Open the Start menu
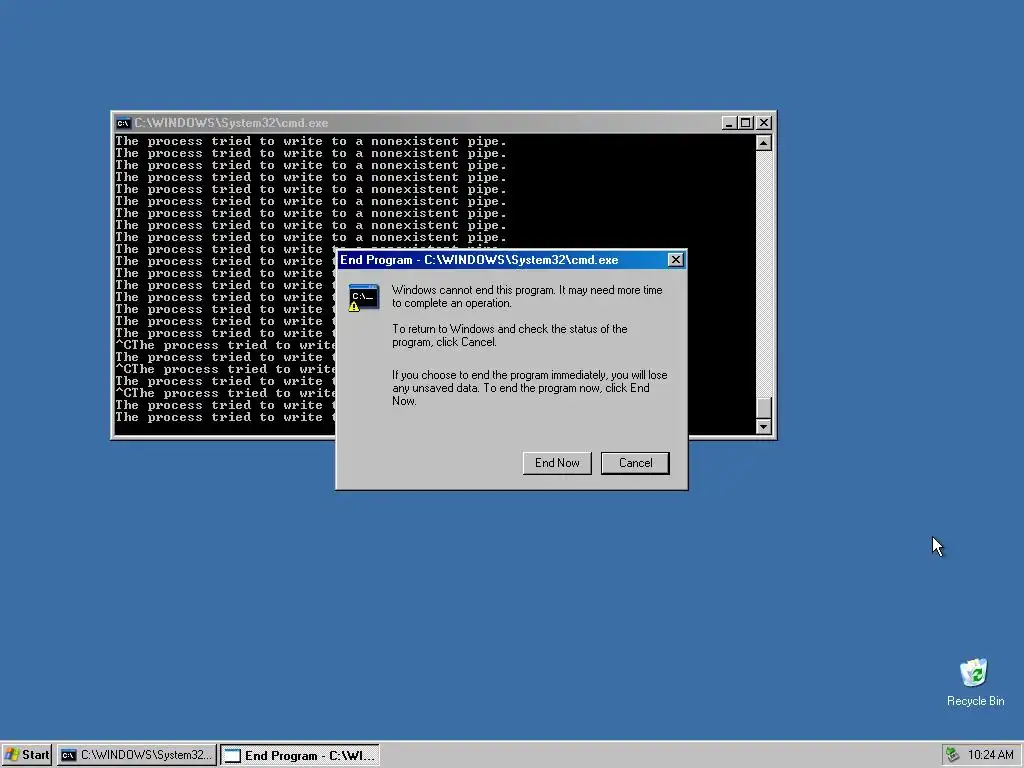 27,755
